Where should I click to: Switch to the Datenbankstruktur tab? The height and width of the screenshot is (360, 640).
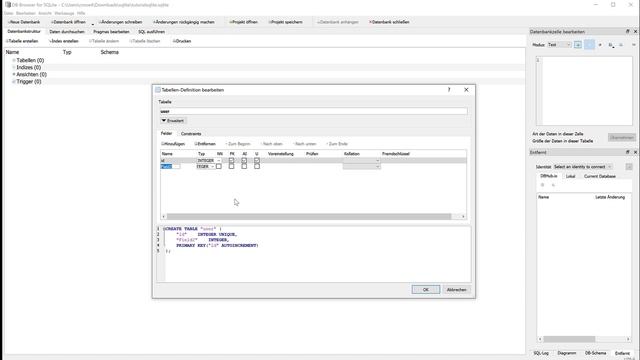pyautogui.click(x=24, y=31)
